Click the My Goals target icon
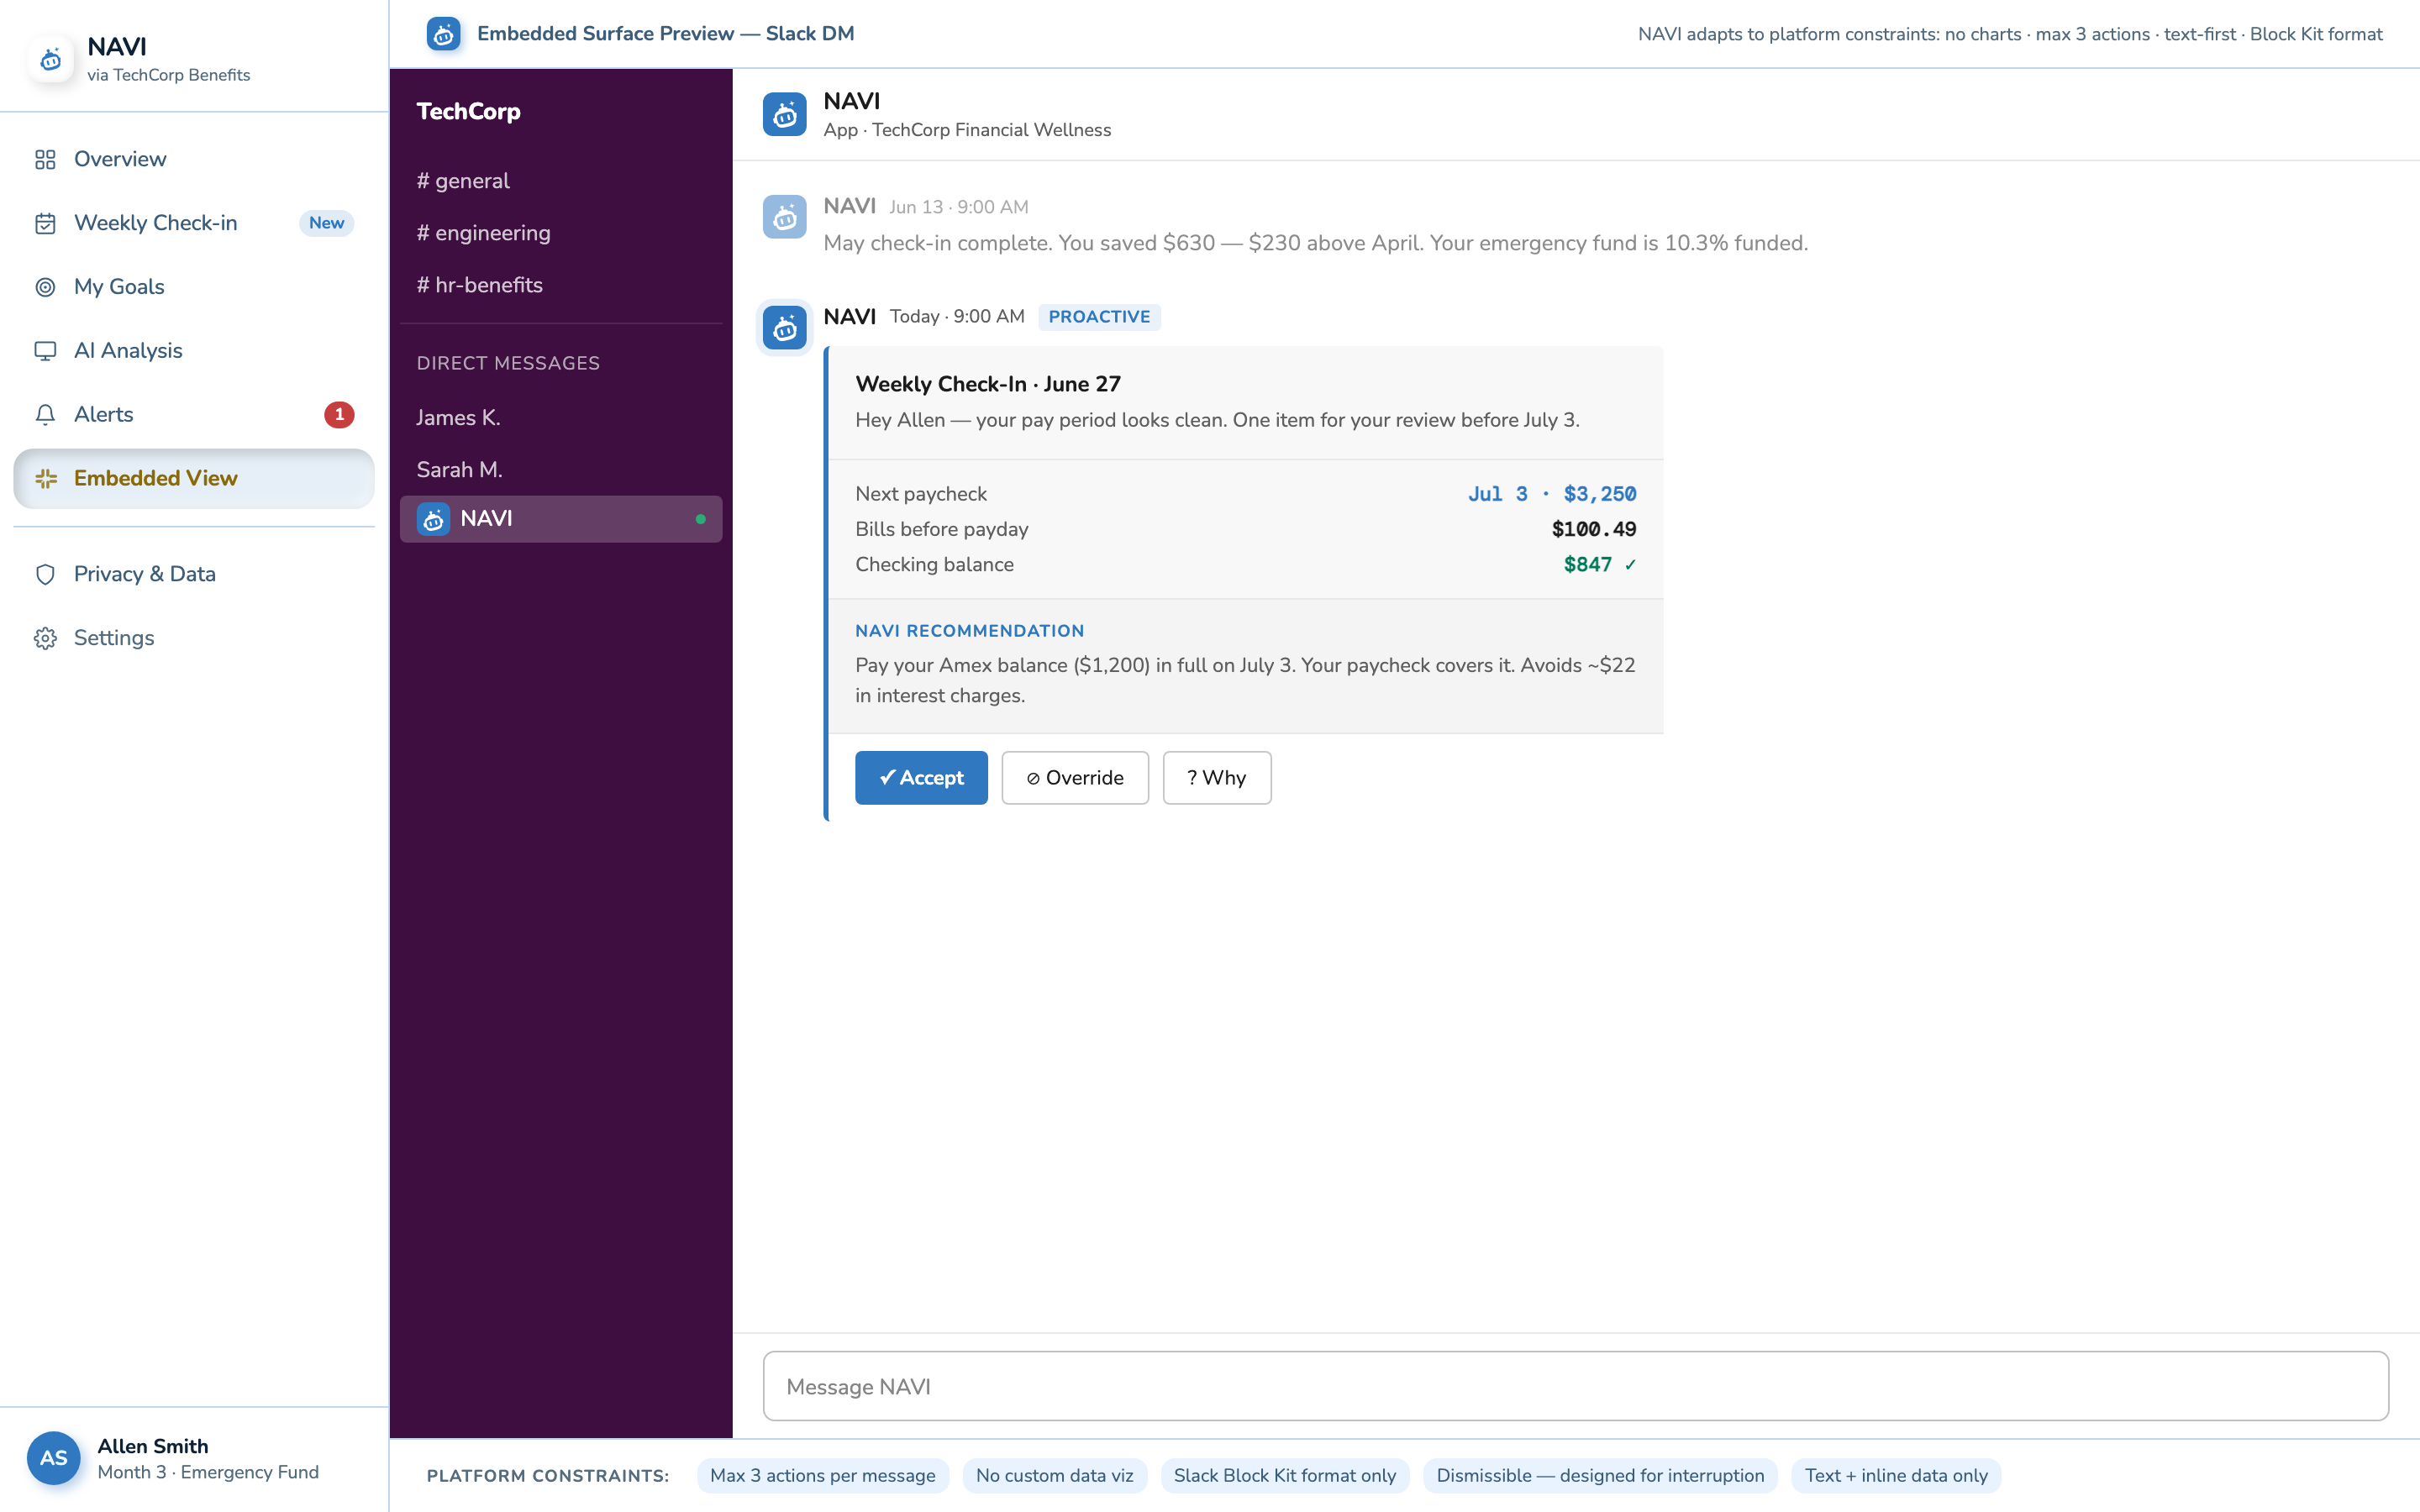The height and width of the screenshot is (1512, 2420). point(45,287)
